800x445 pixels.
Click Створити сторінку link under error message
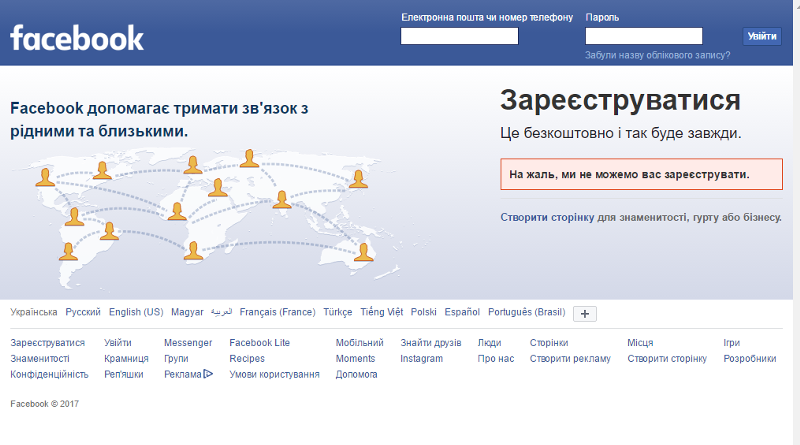[547, 217]
